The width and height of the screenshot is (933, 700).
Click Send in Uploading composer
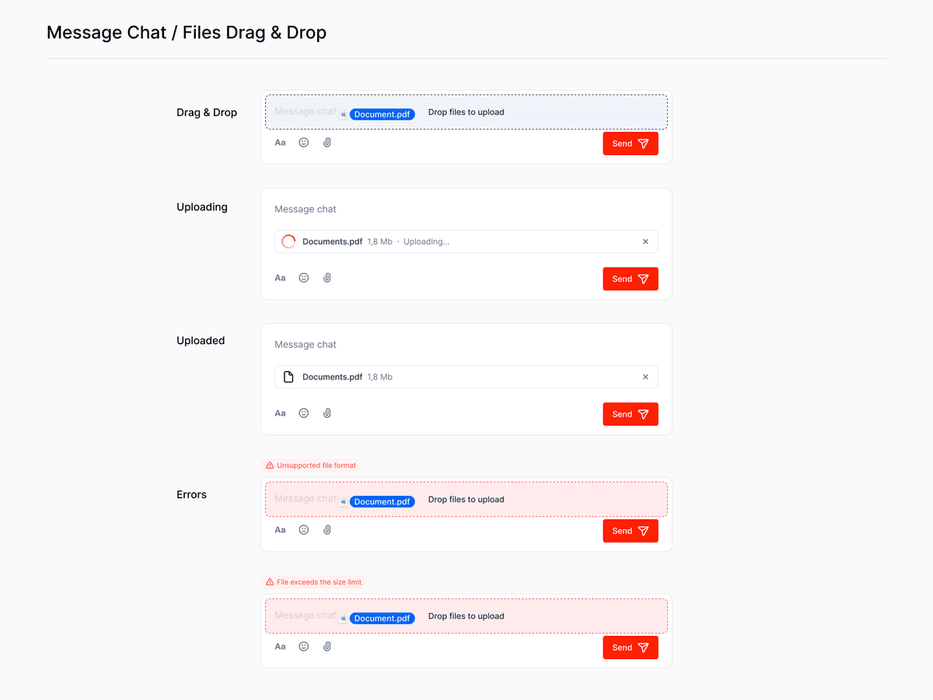[x=630, y=279]
